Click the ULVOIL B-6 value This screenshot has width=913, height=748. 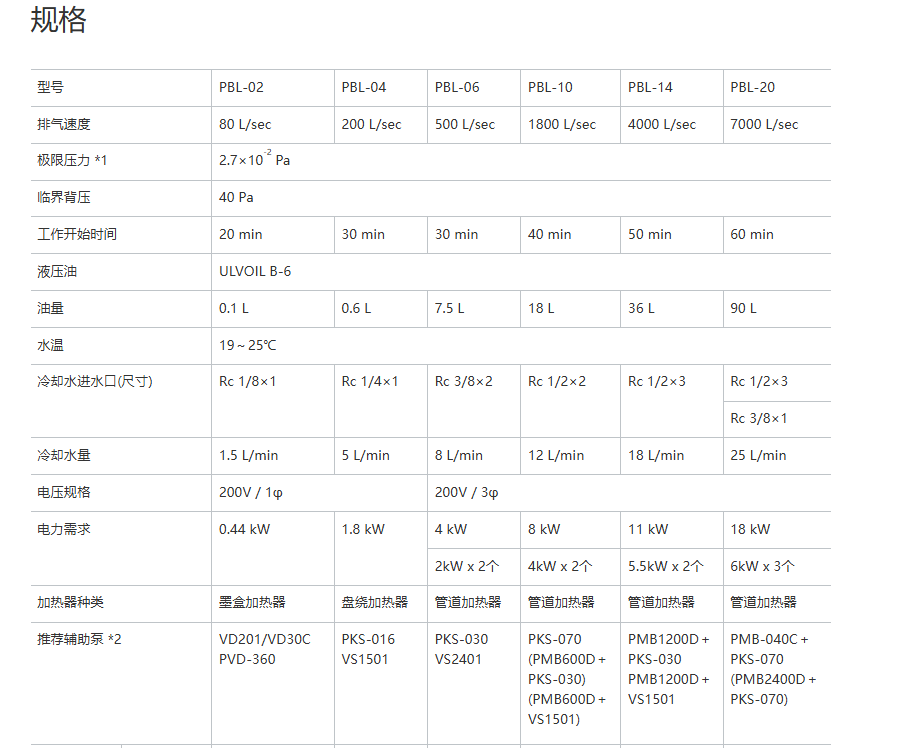255,271
